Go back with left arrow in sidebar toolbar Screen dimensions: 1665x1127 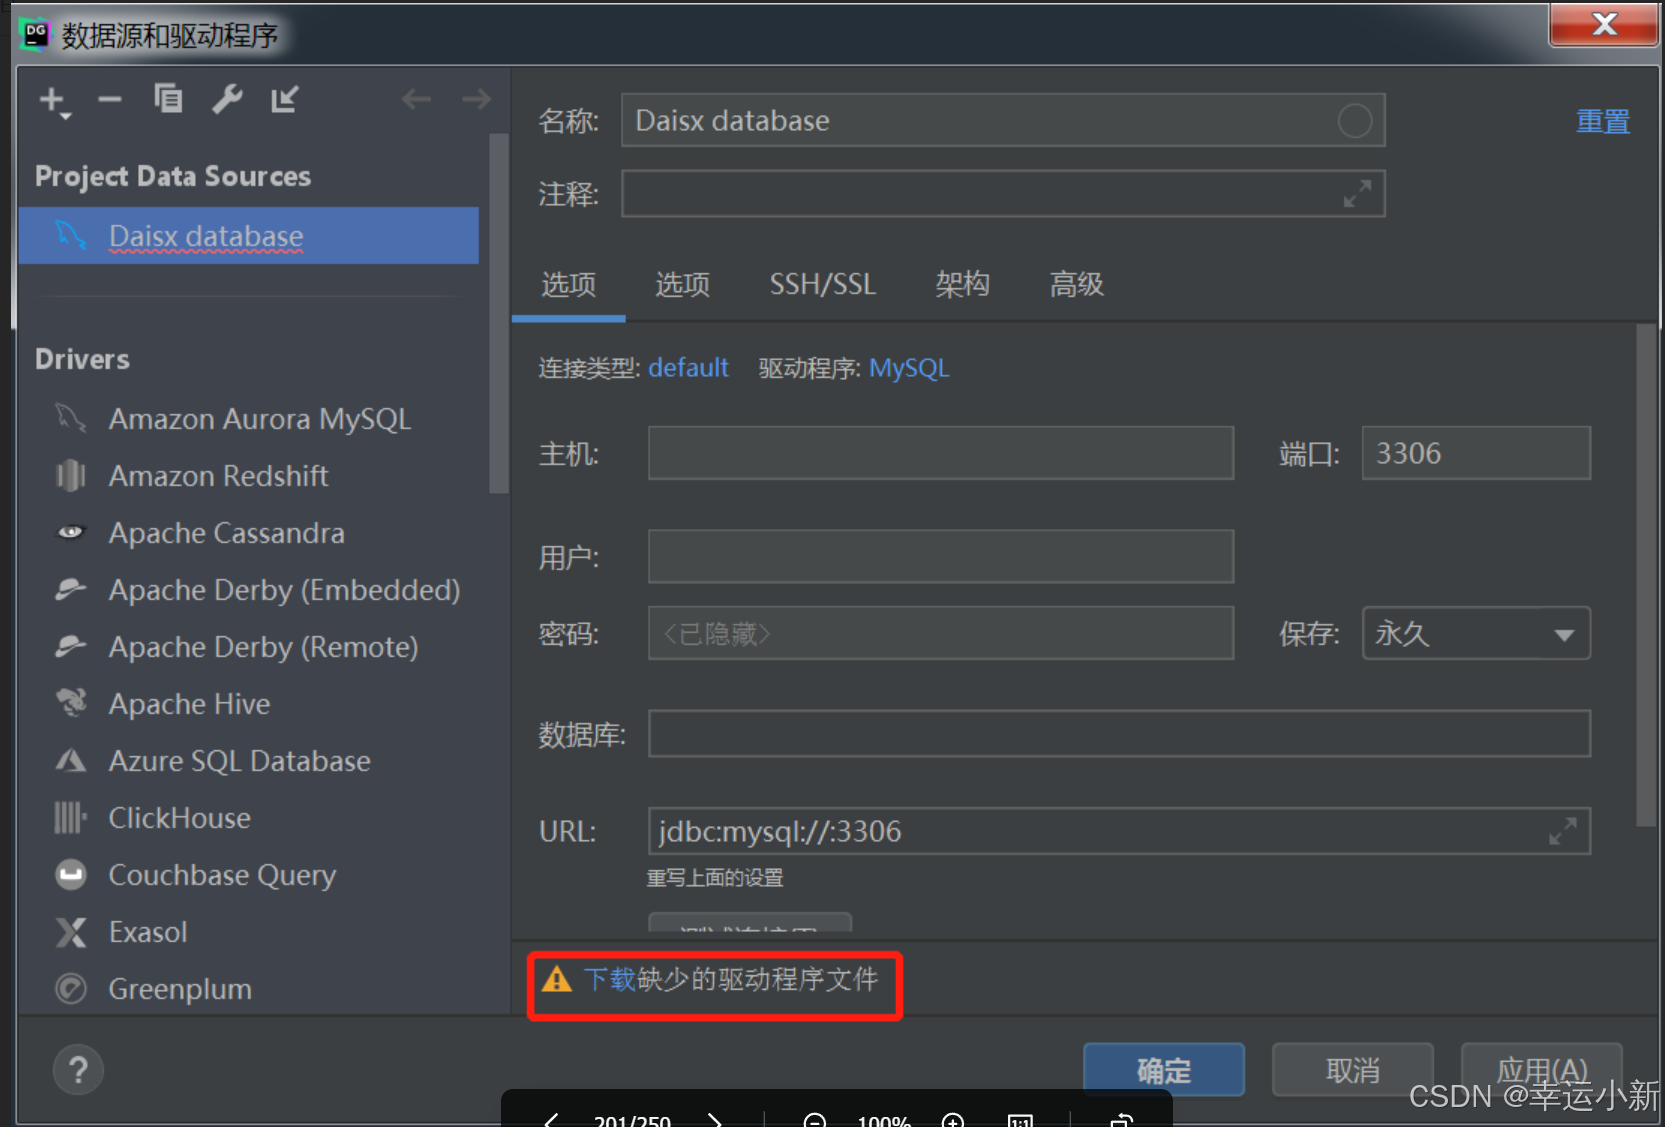(x=416, y=99)
